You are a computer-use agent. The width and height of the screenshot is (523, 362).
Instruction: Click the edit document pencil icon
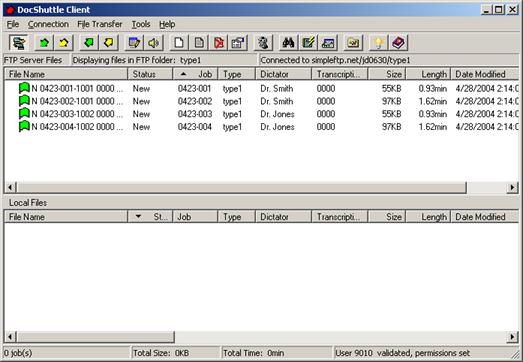click(x=134, y=43)
